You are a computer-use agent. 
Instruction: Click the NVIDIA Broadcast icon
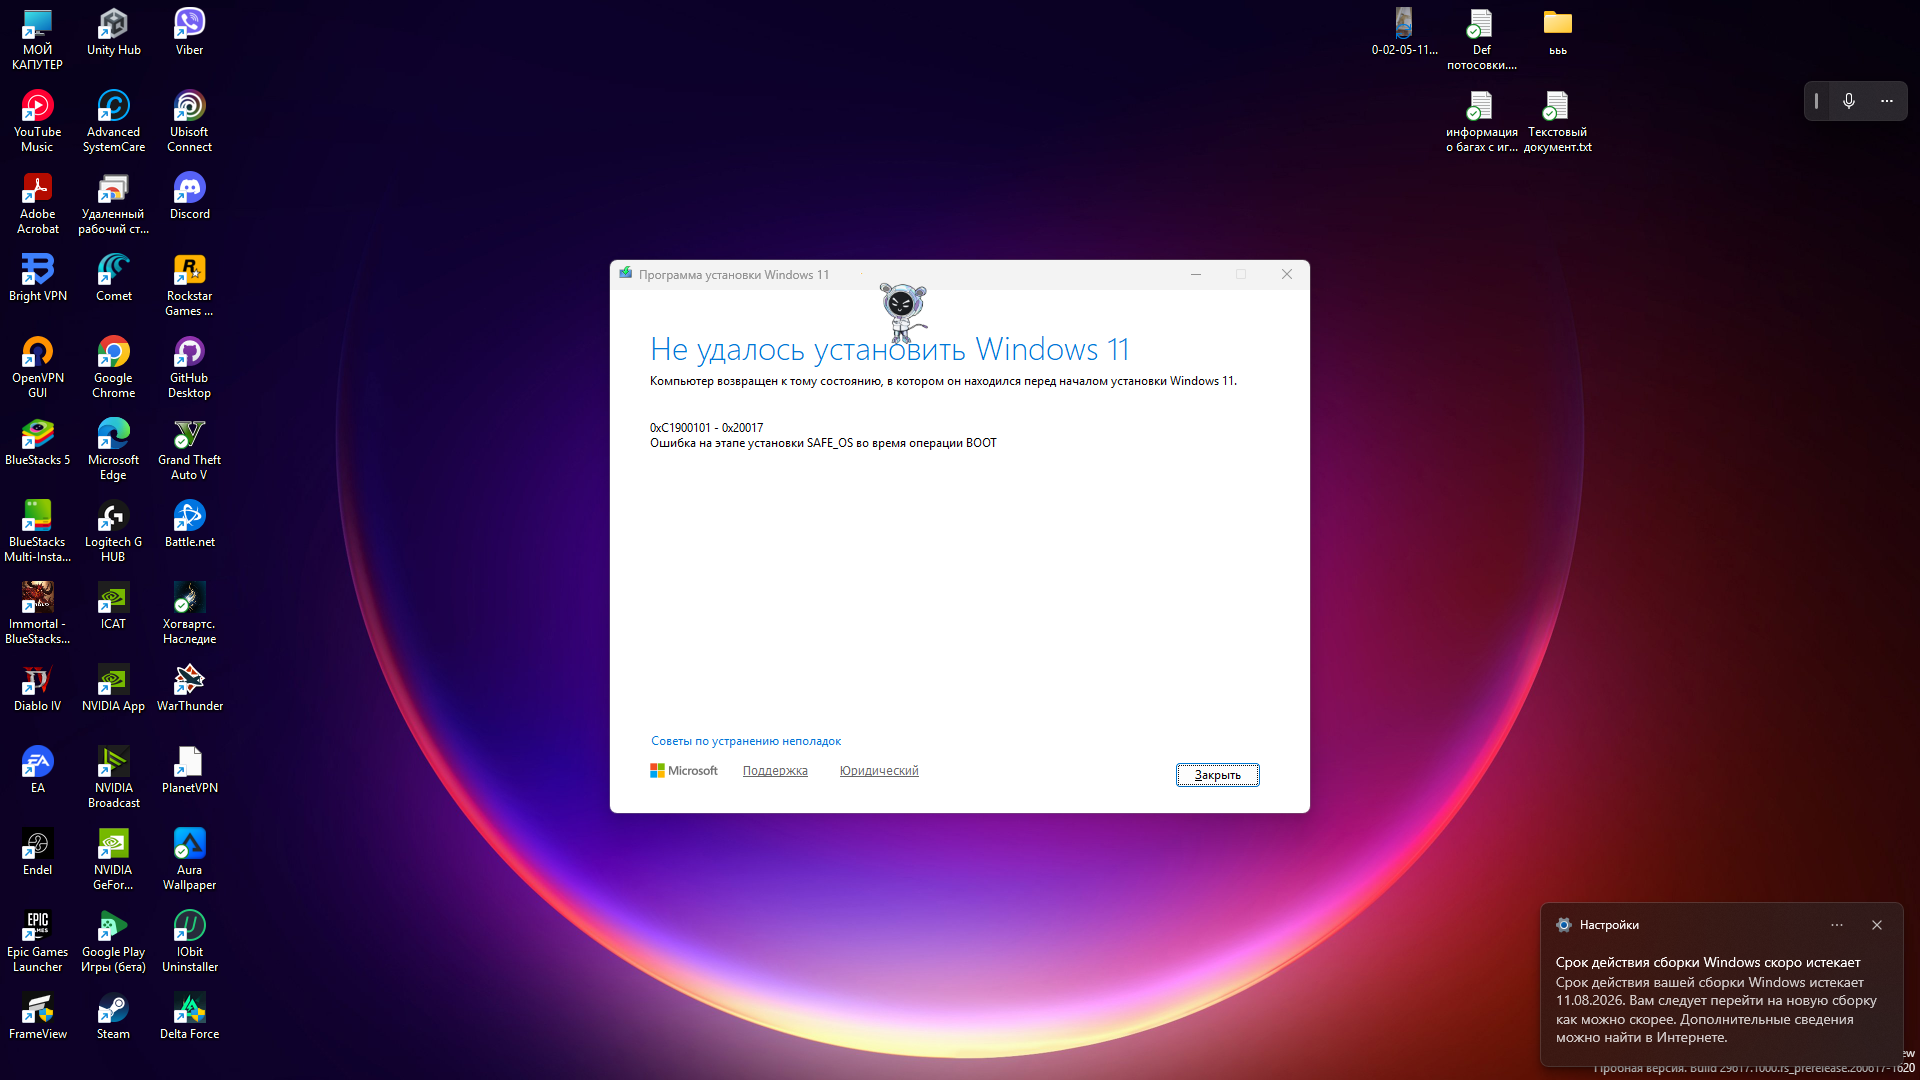pyautogui.click(x=113, y=777)
